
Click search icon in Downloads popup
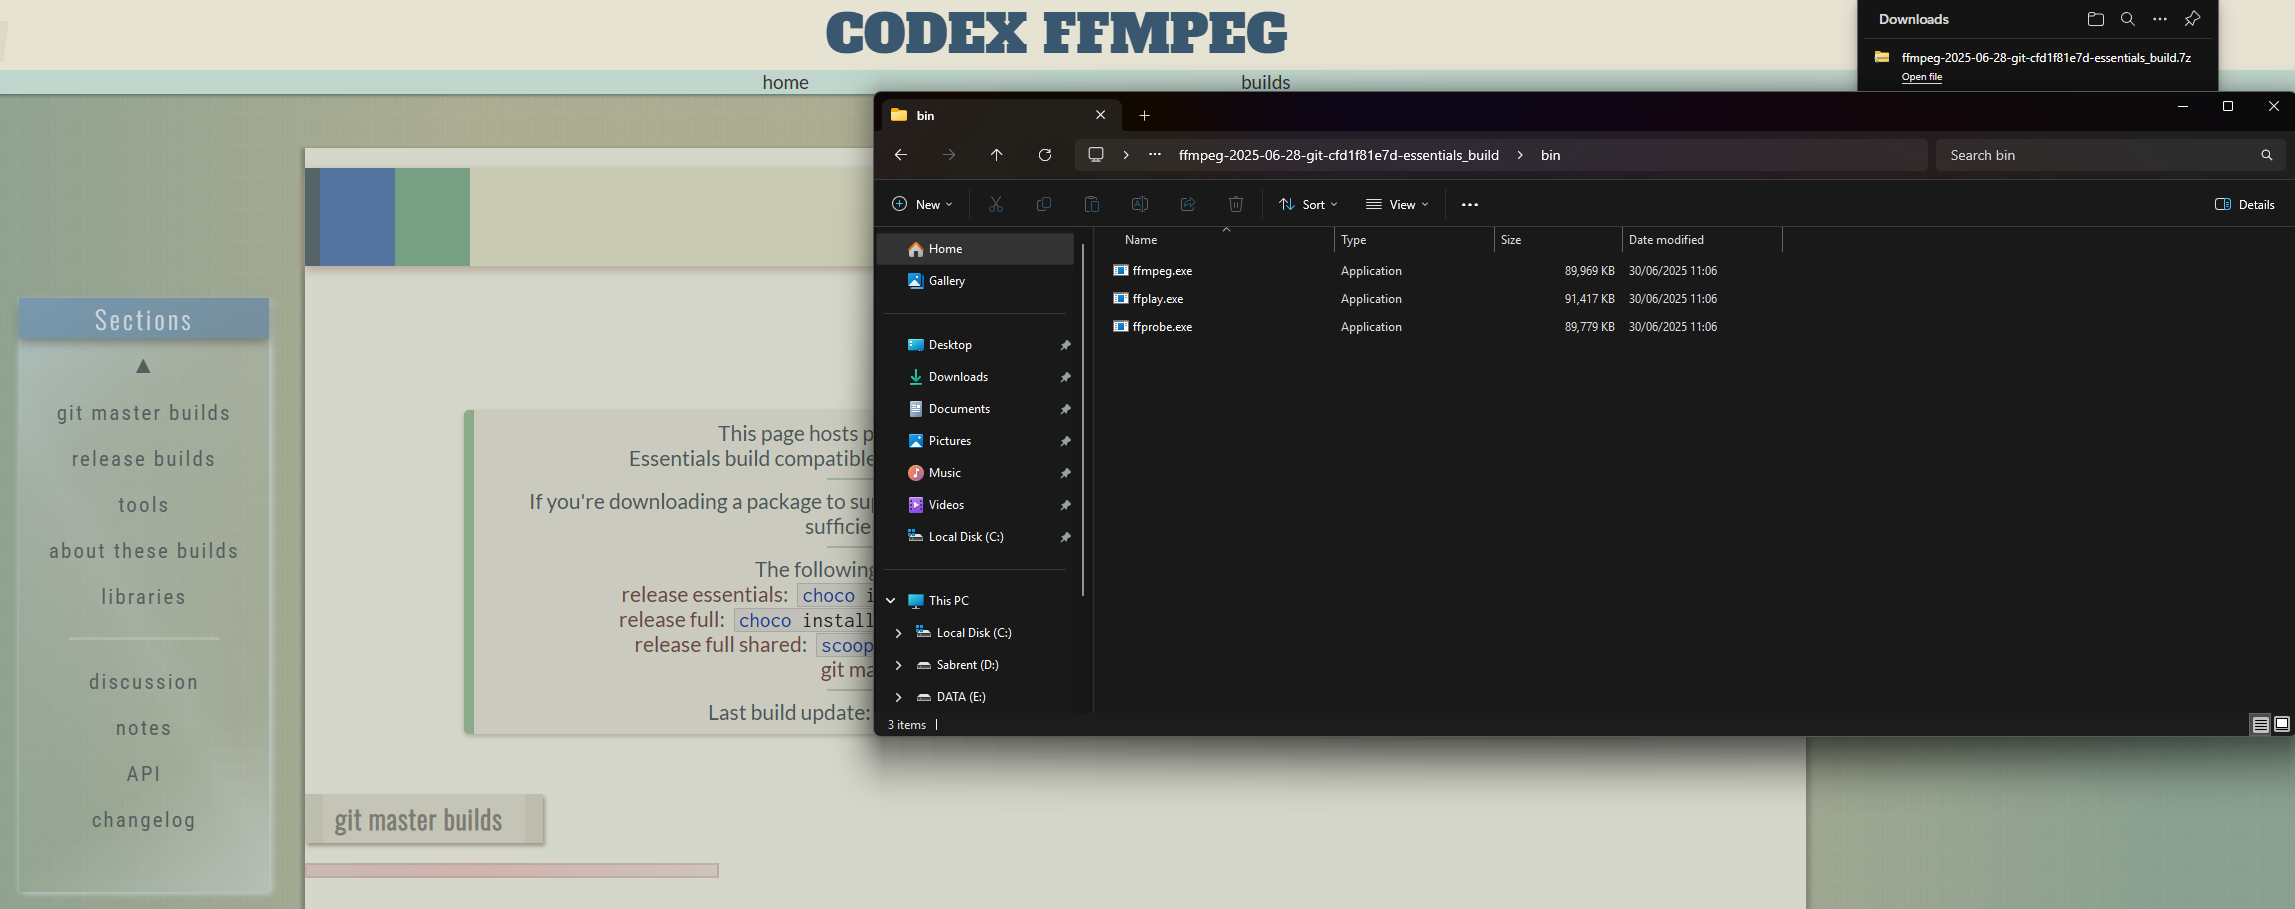coord(2128,19)
